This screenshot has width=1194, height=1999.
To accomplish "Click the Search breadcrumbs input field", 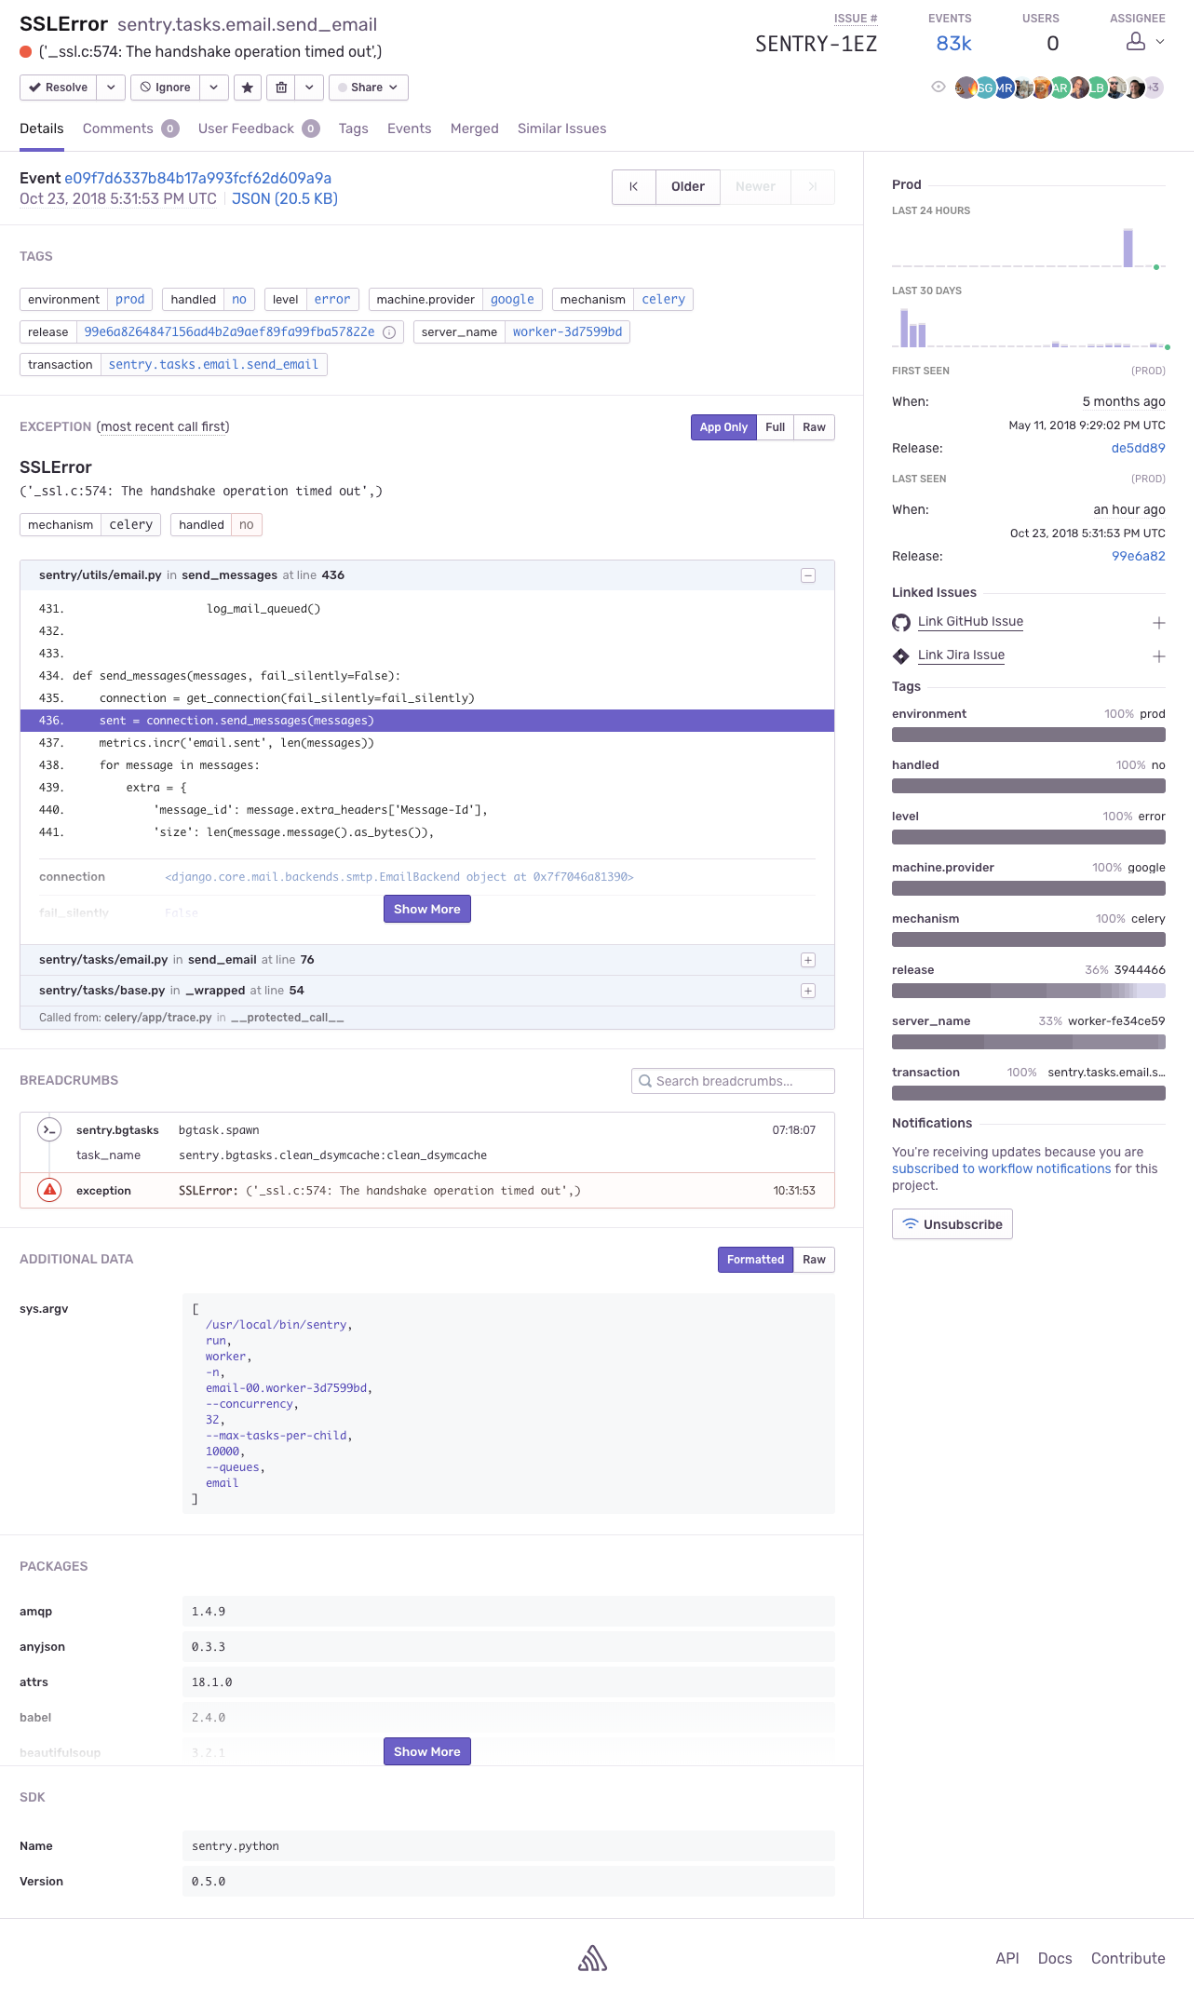I will (733, 1081).
